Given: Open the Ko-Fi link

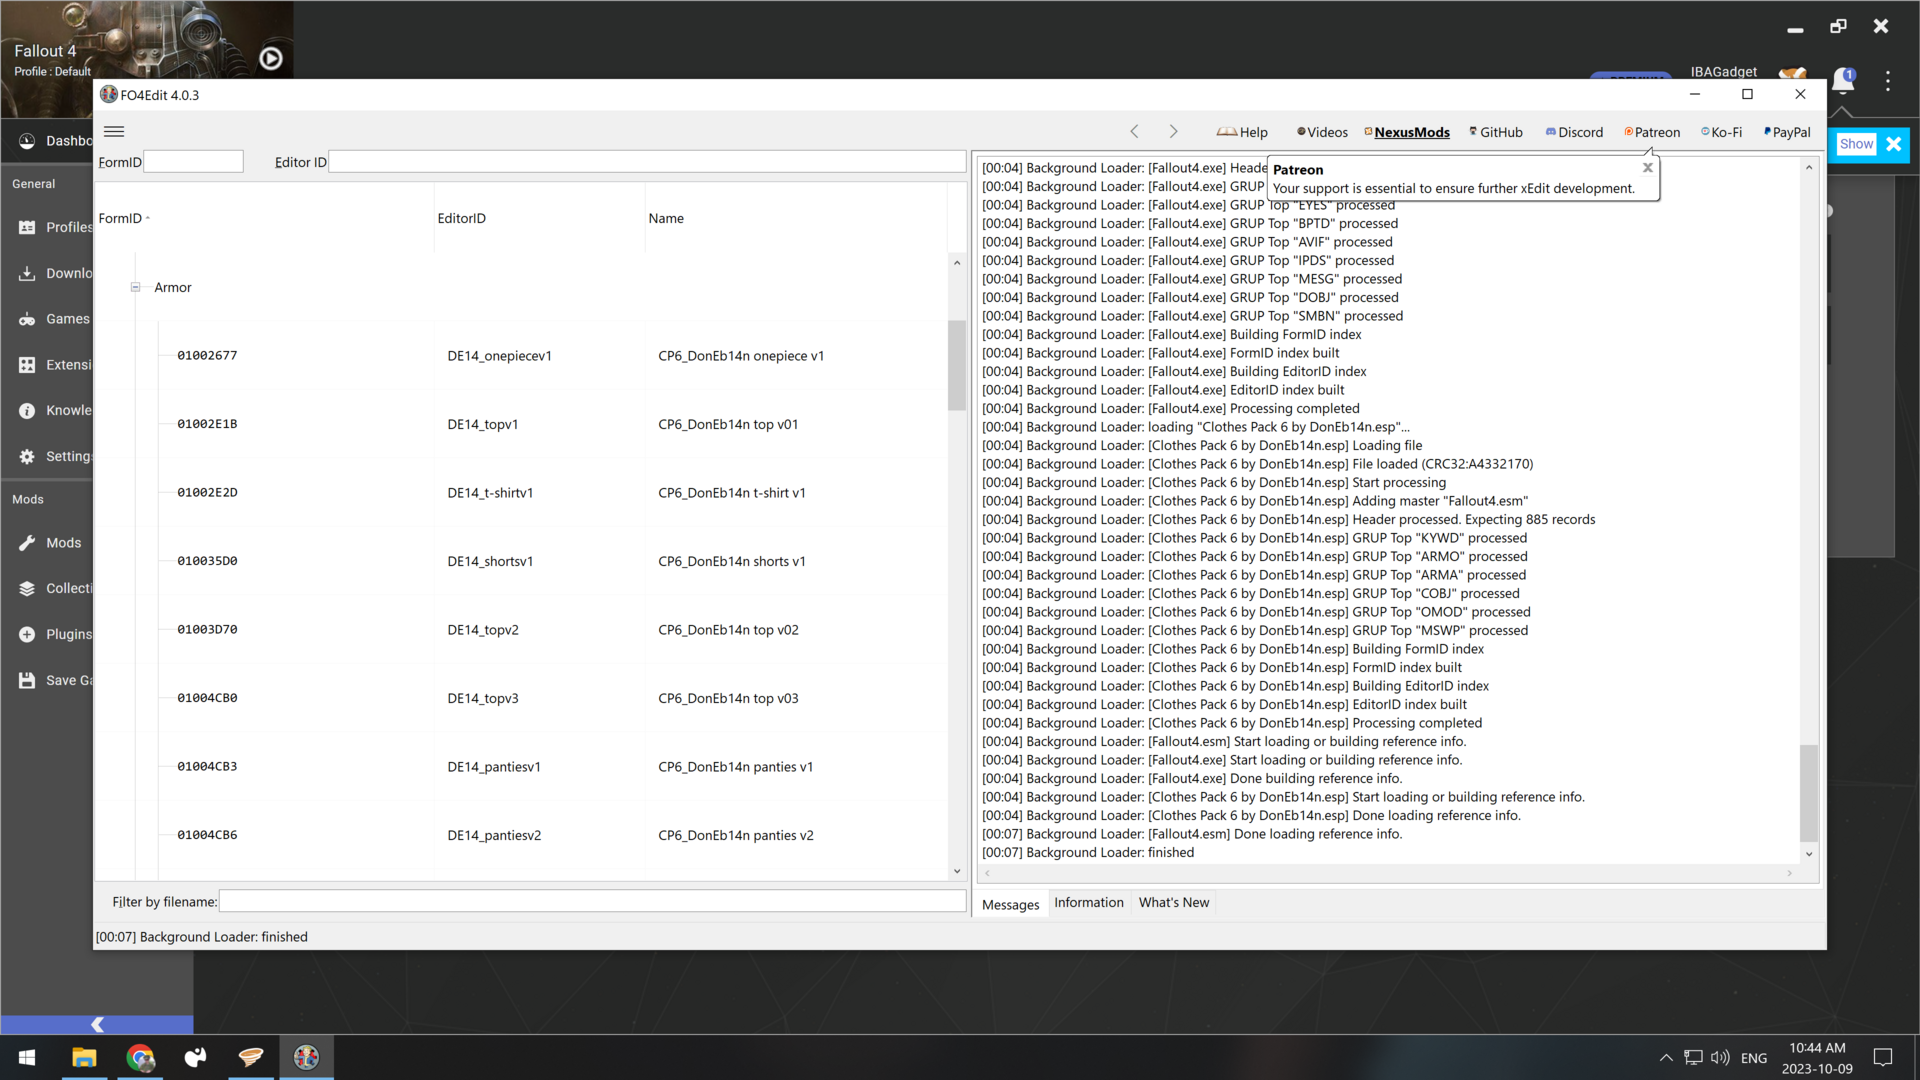Looking at the screenshot, I should 1721,132.
